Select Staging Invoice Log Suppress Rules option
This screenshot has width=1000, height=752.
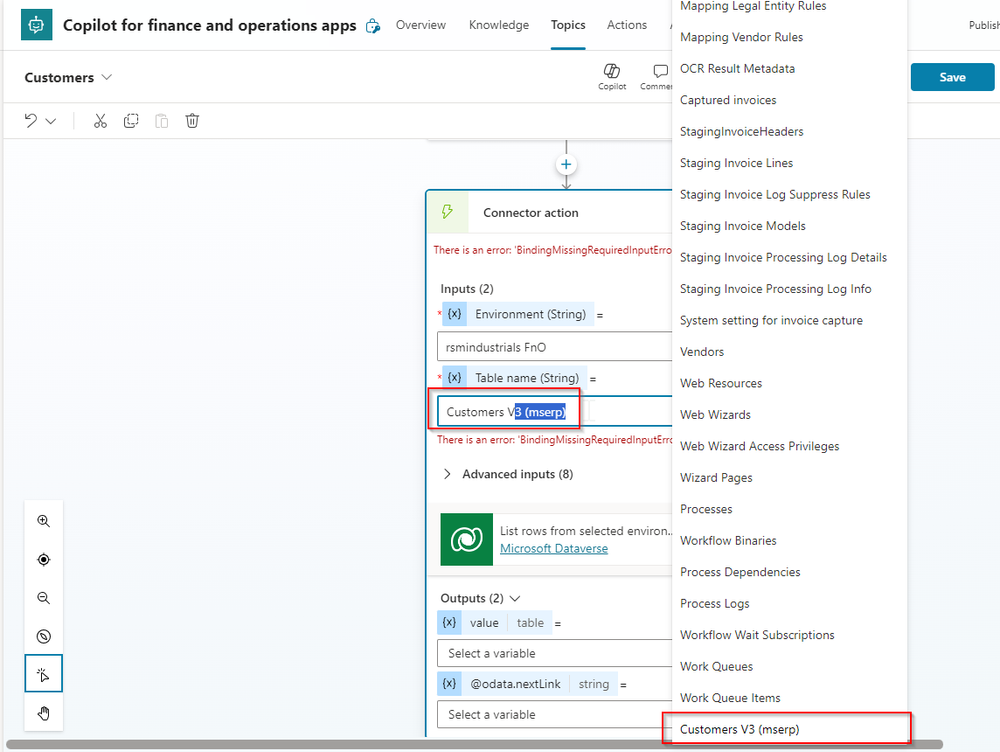tap(790, 194)
